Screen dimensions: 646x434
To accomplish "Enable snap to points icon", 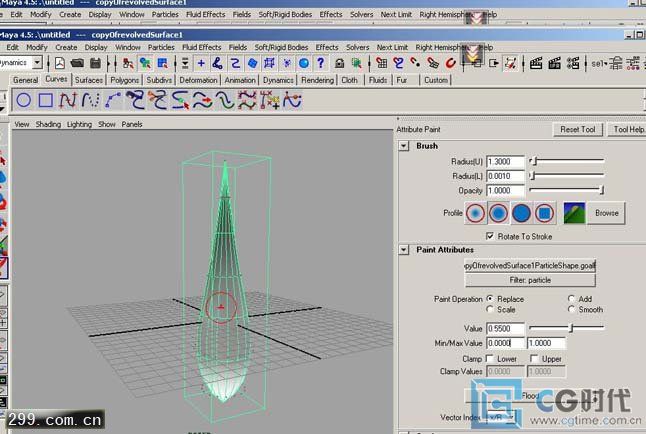I will point(415,63).
